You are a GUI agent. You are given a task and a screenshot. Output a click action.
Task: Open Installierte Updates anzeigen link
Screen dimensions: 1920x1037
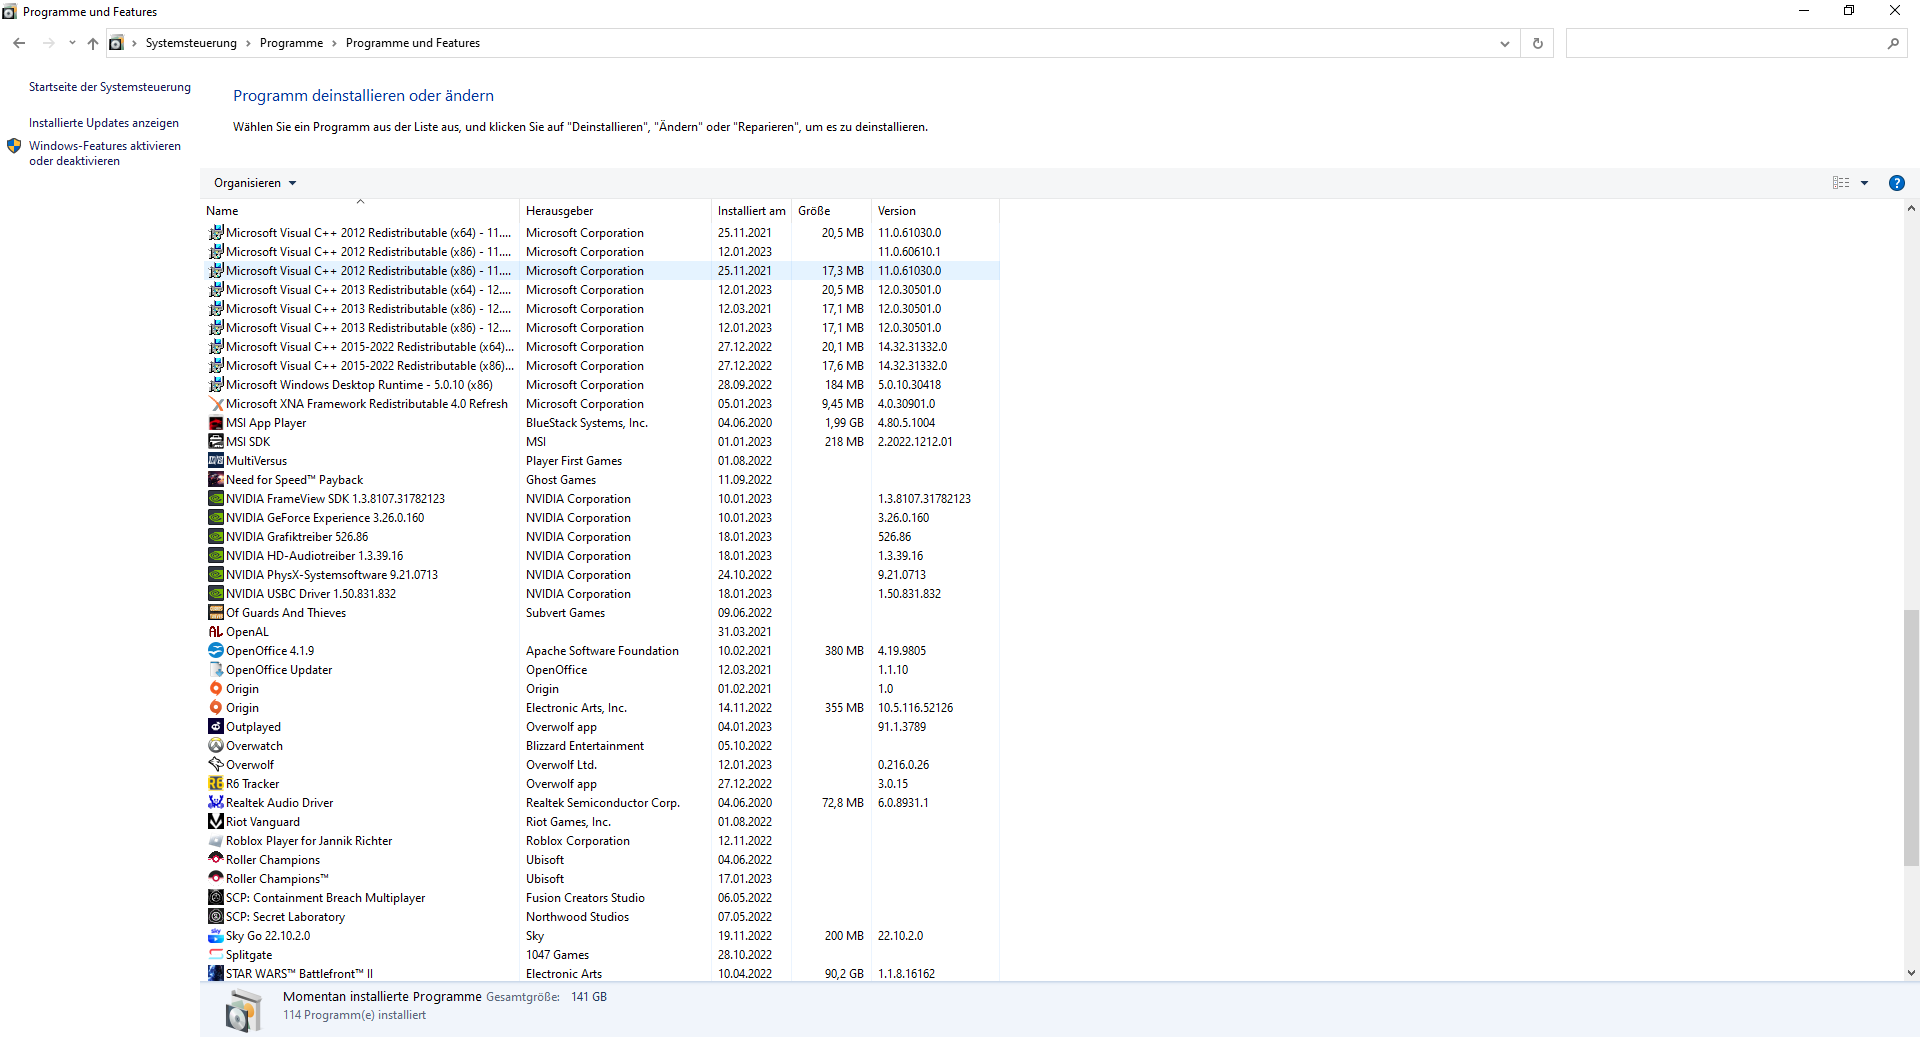[104, 123]
